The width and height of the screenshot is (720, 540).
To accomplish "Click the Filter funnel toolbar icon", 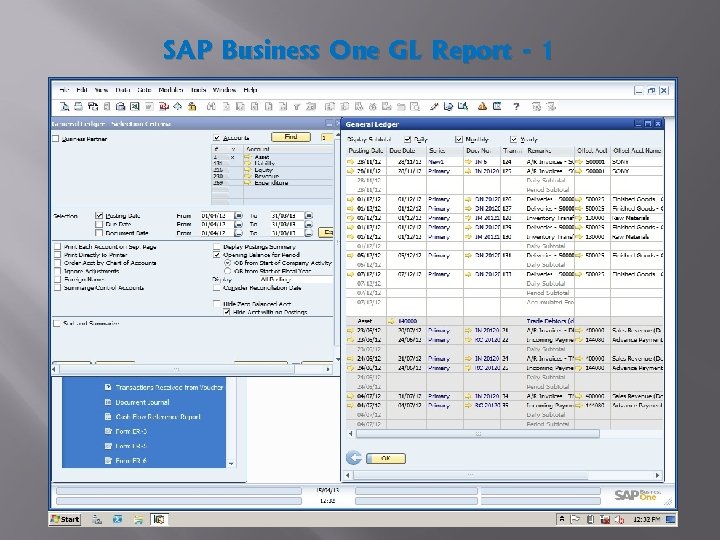I will pyautogui.click(x=297, y=107).
